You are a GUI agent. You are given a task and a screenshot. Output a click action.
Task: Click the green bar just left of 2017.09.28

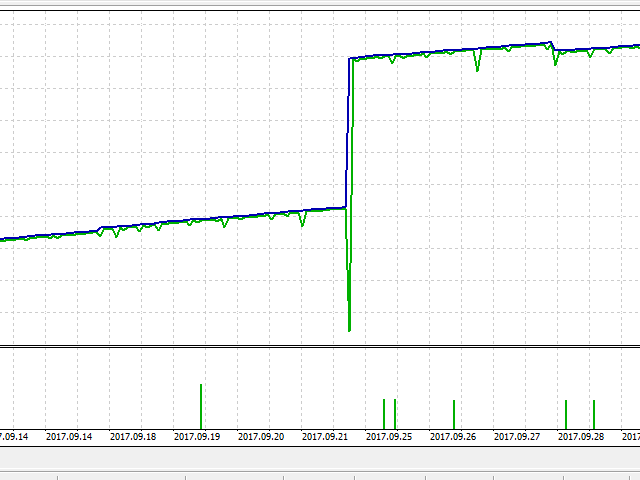pyautogui.click(x=566, y=413)
